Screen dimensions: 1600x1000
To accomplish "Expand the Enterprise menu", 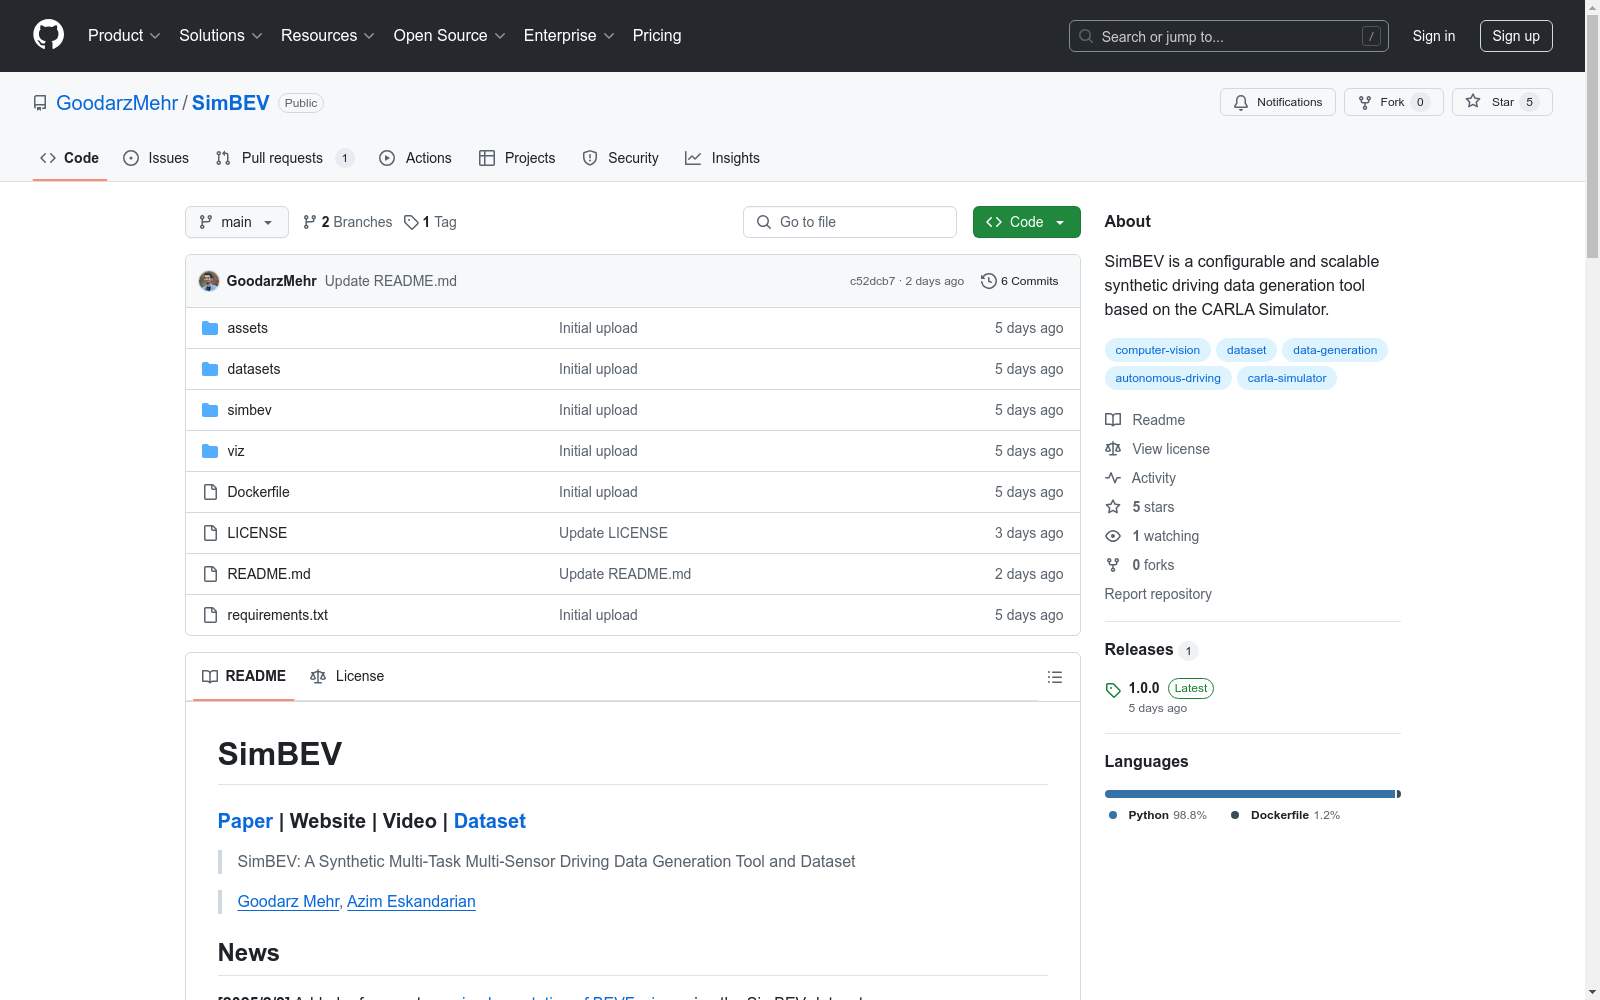I will point(569,35).
